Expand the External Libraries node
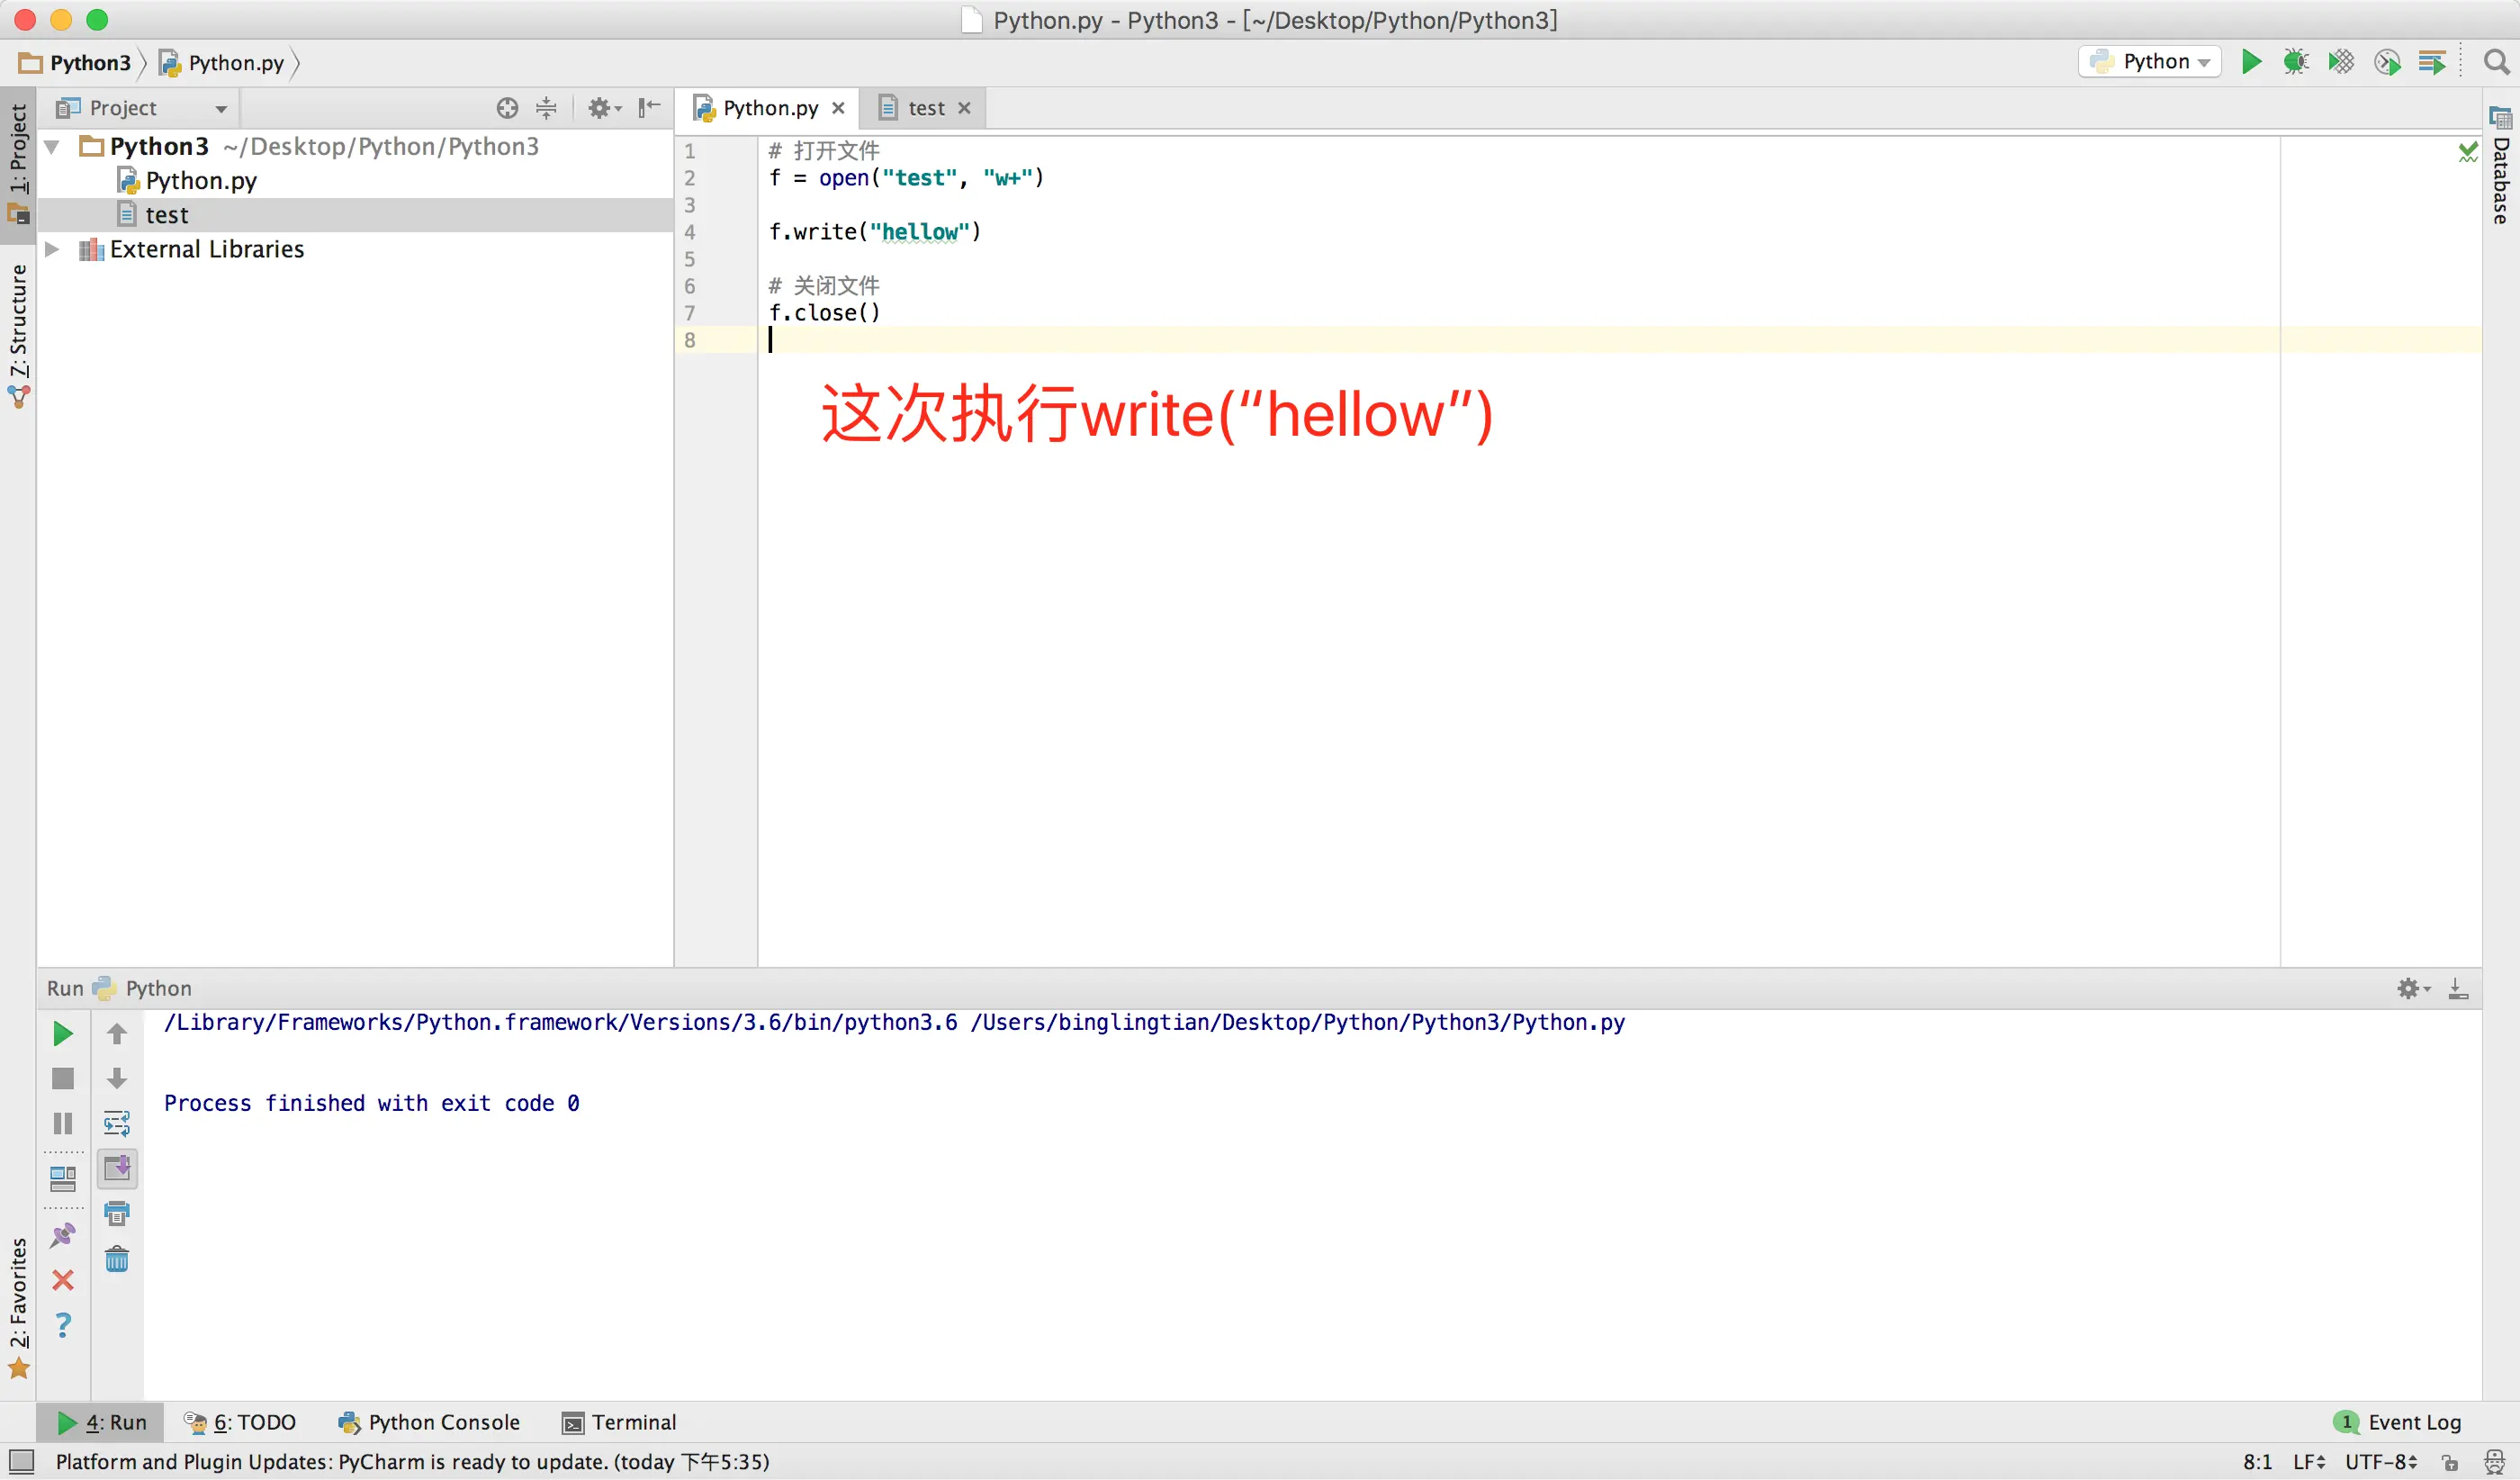Image resolution: width=2520 pixels, height=1480 pixels. point(52,249)
